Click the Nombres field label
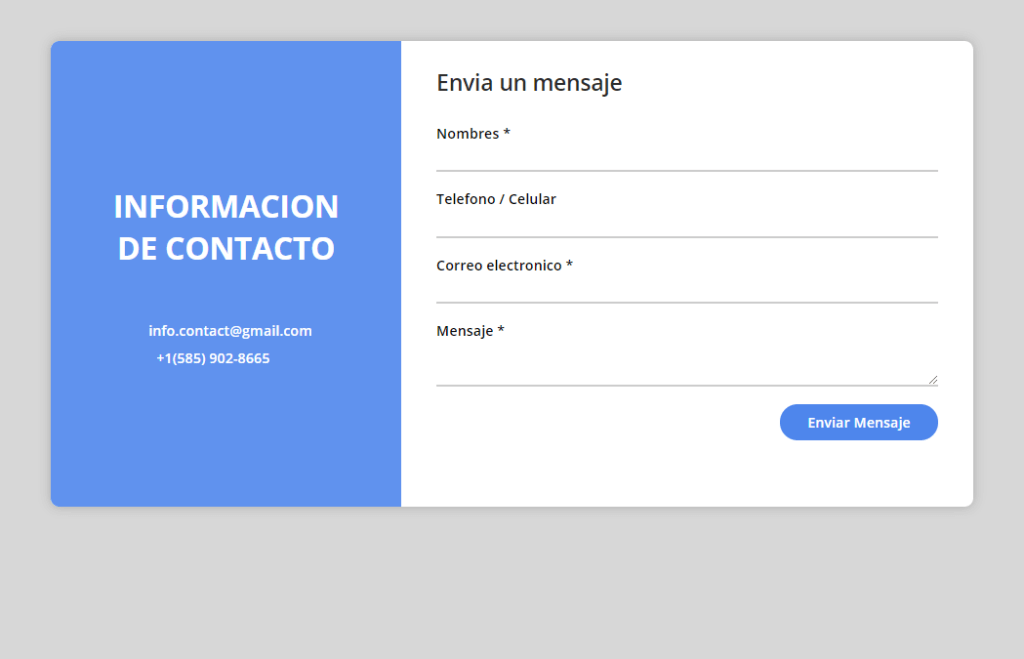The width and height of the screenshot is (1024, 659). (x=467, y=134)
